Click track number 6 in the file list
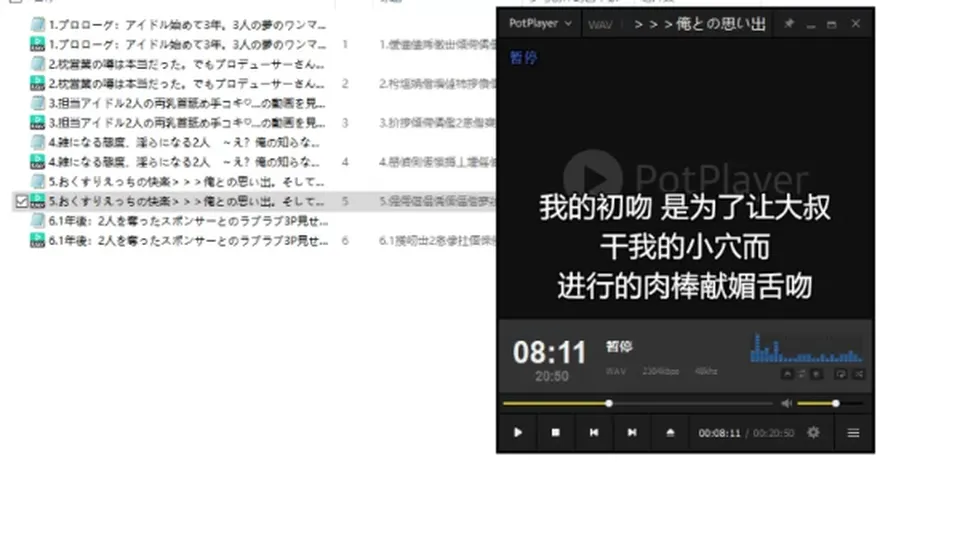This screenshot has height=544, width=960. (345, 240)
